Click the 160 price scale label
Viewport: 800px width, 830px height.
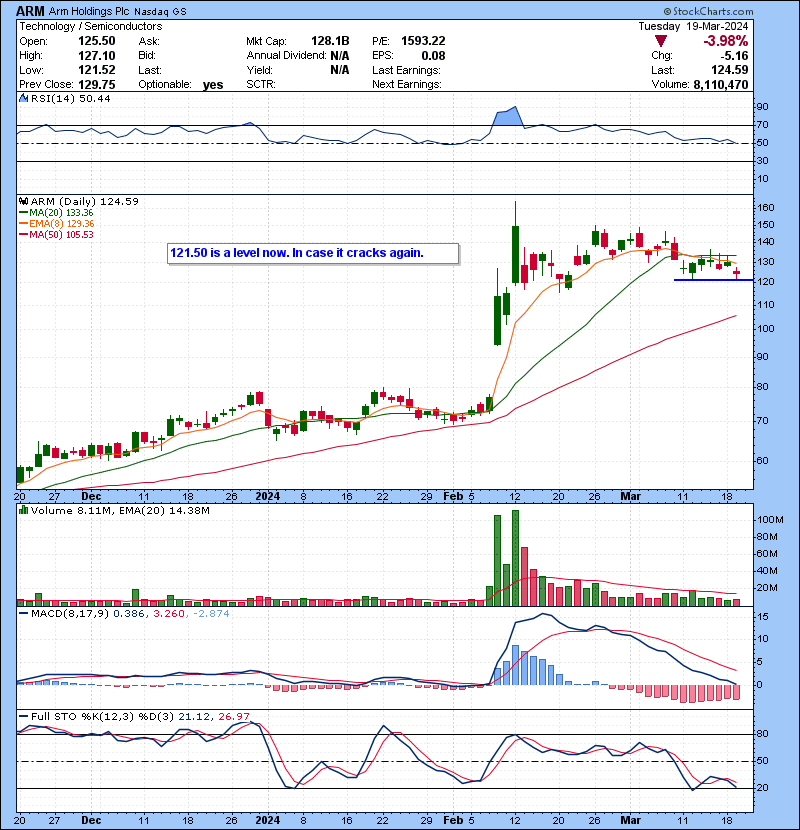[766, 208]
